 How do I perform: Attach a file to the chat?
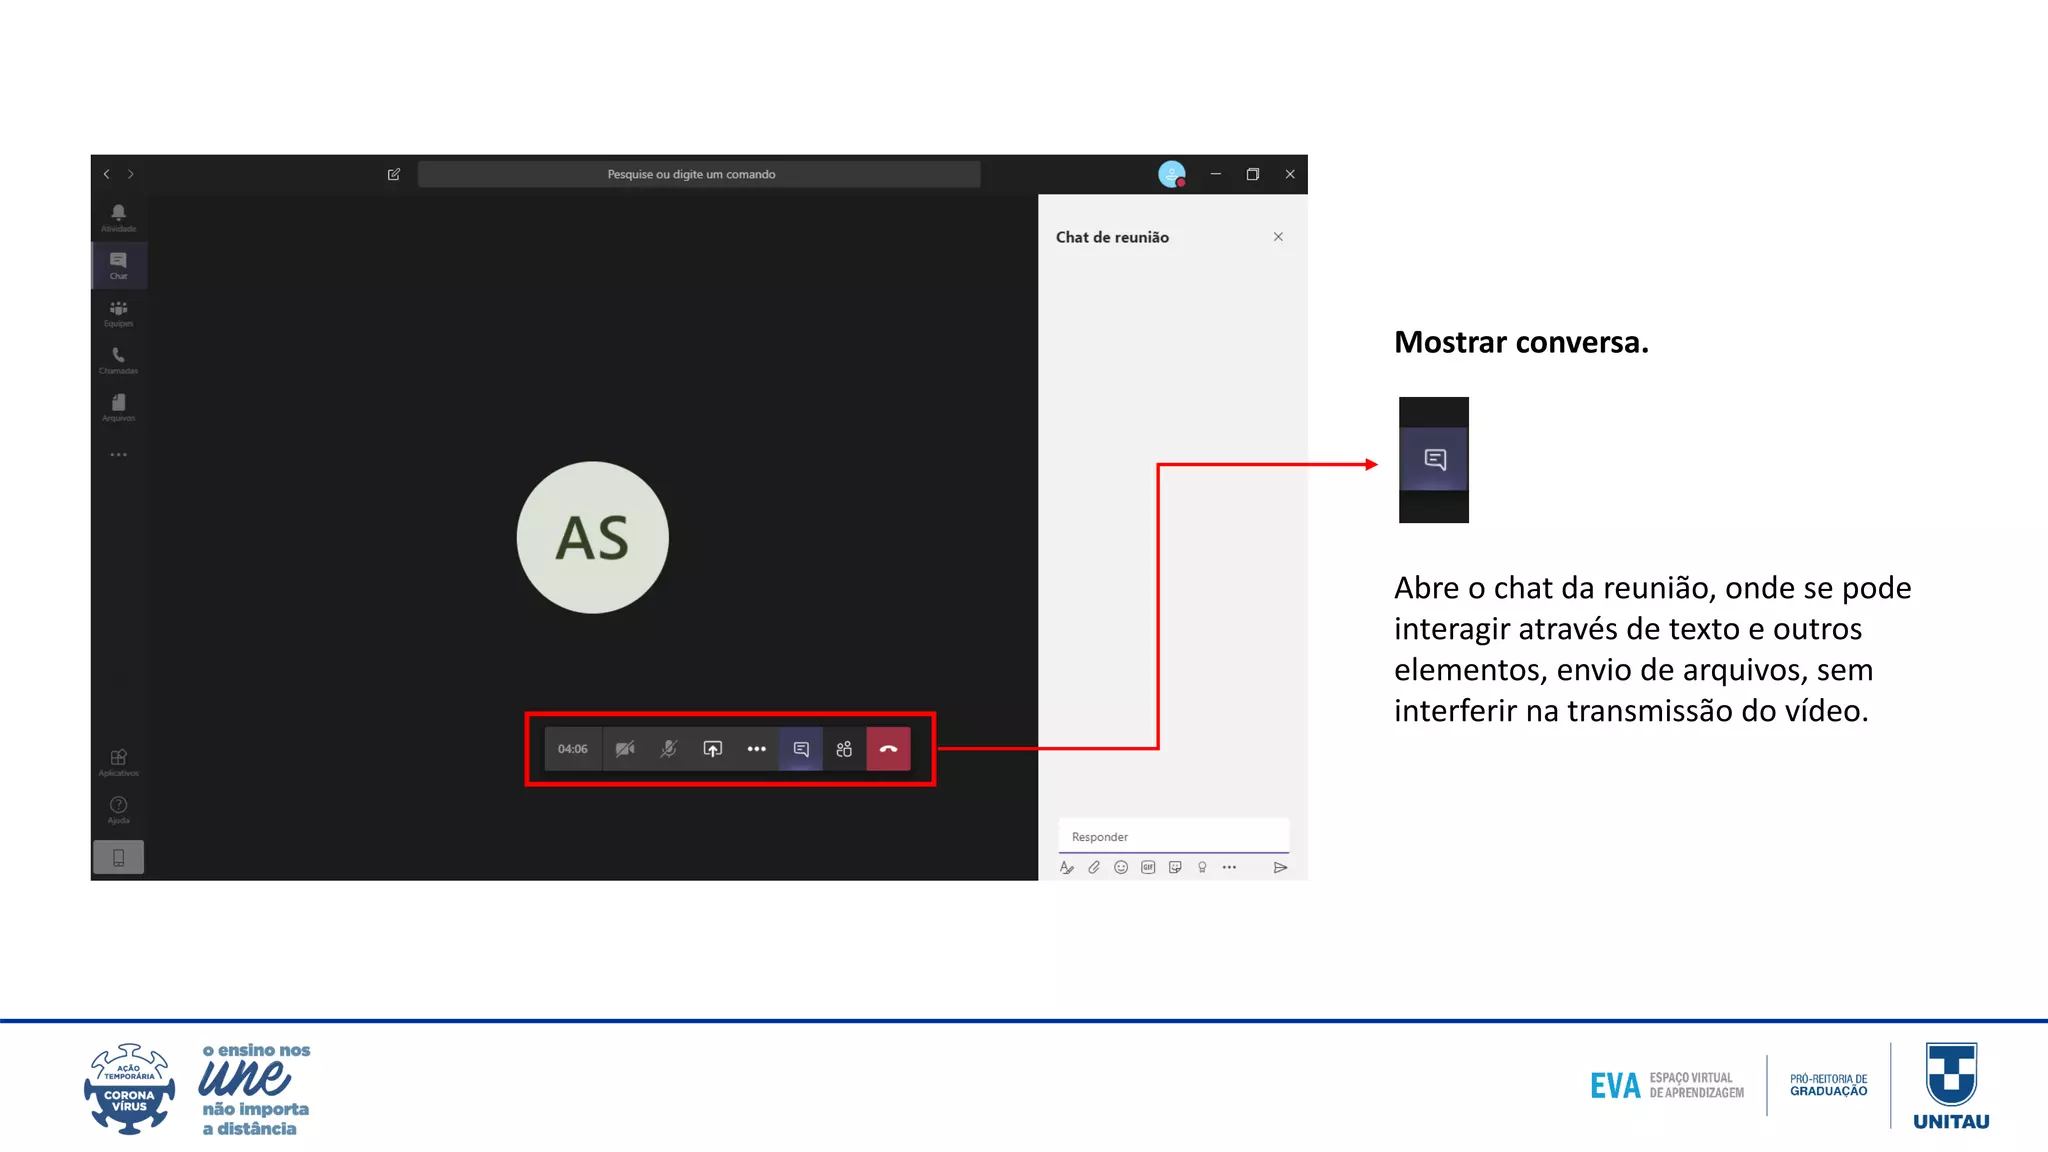coord(1094,868)
